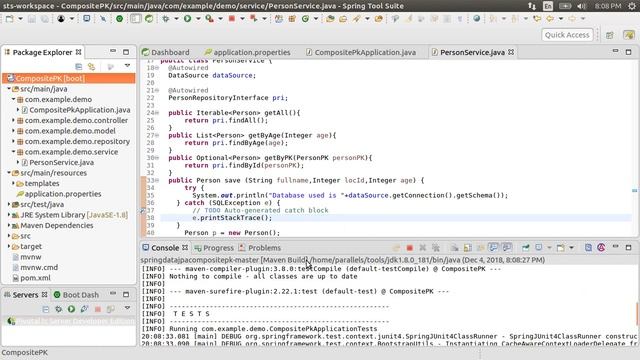Collapse the com.example.demo.service package
640x360 pixels.
(13, 152)
